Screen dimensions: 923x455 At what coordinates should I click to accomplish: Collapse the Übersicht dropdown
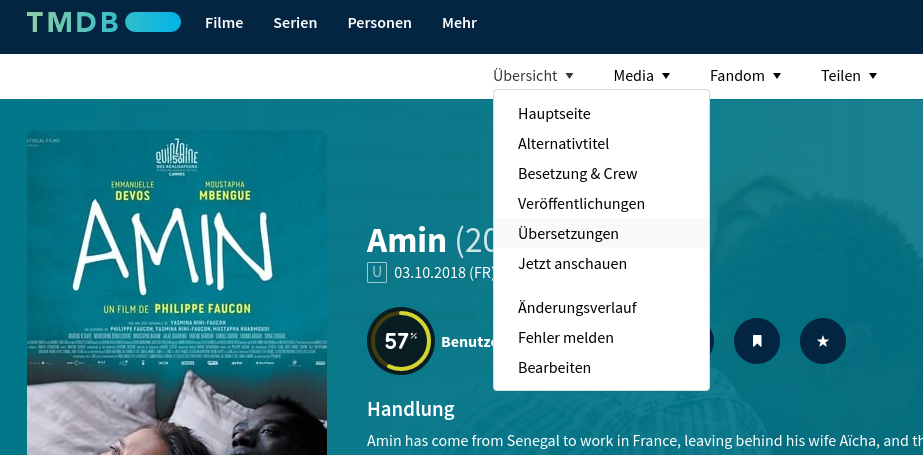(533, 75)
